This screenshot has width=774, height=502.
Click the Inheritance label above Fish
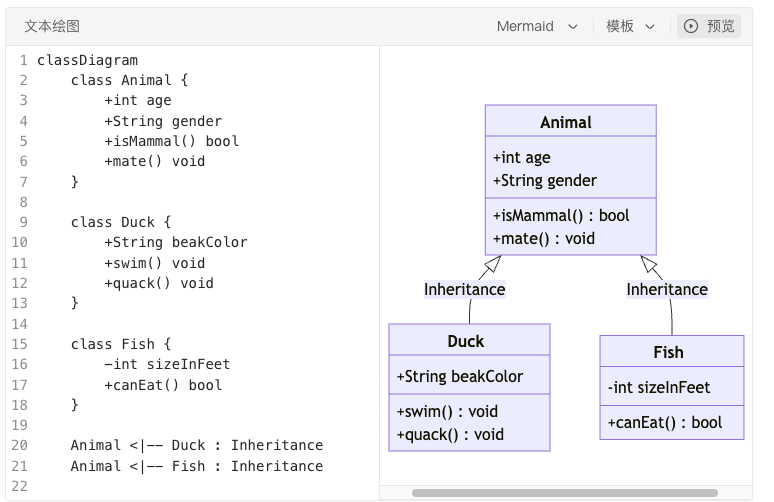667,289
